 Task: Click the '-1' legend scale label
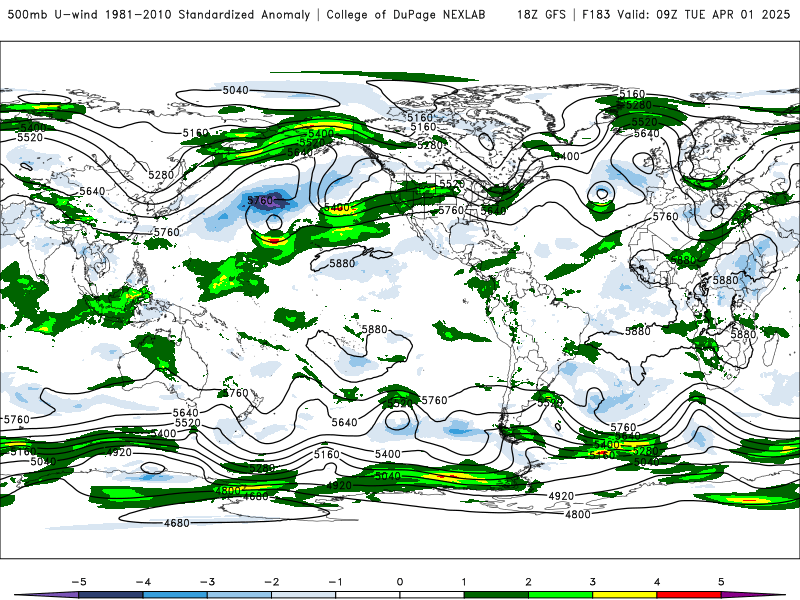tap(335, 582)
